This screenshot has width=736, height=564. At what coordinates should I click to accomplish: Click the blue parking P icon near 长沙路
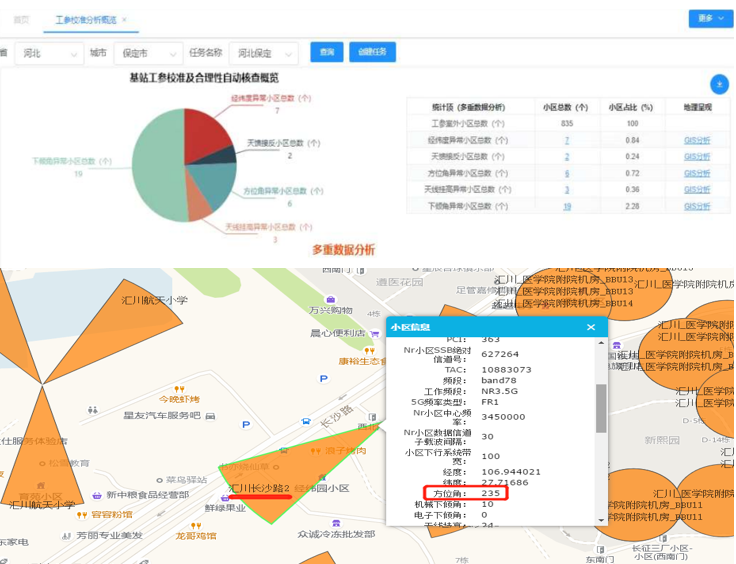point(322,379)
